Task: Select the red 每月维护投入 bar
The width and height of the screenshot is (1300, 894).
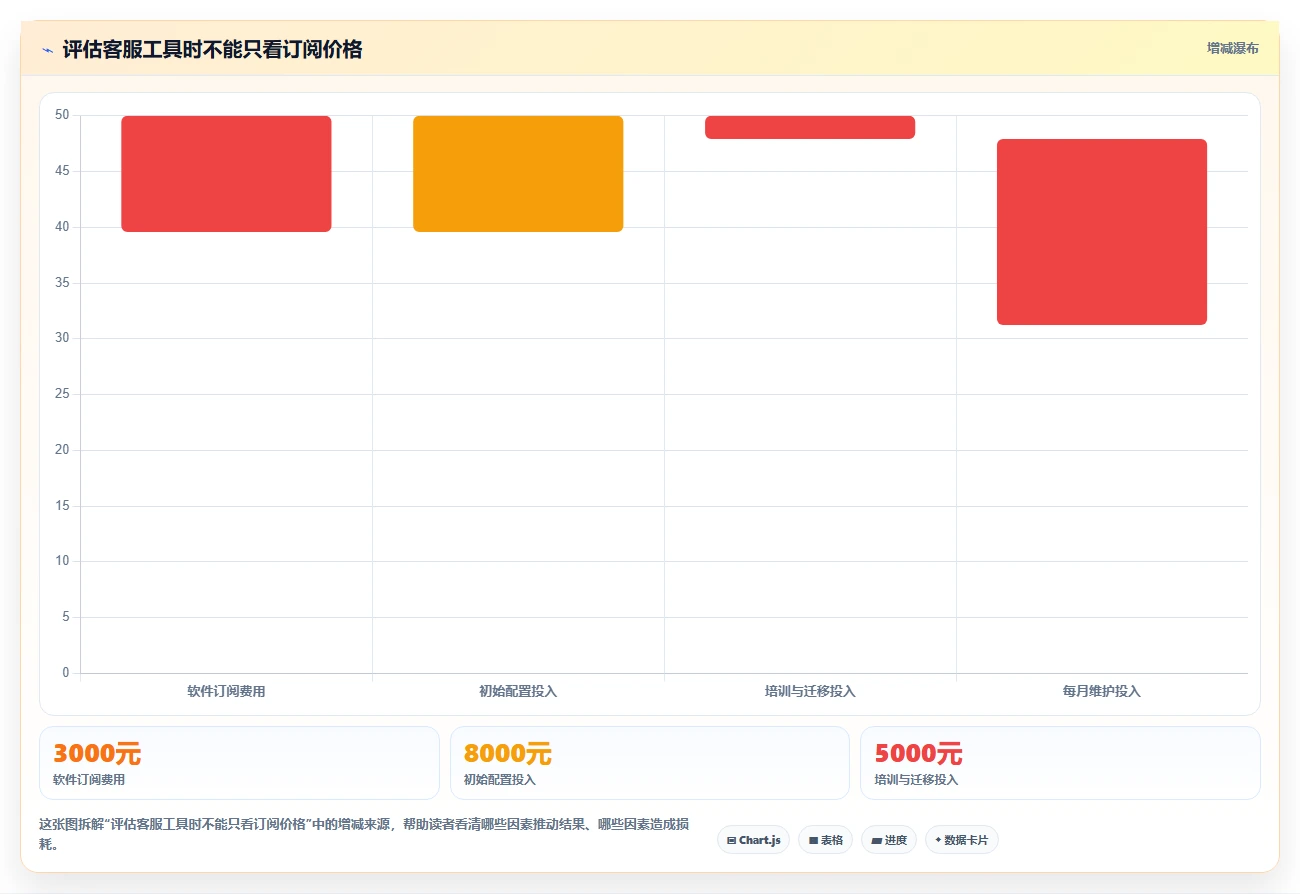Action: coord(1102,232)
